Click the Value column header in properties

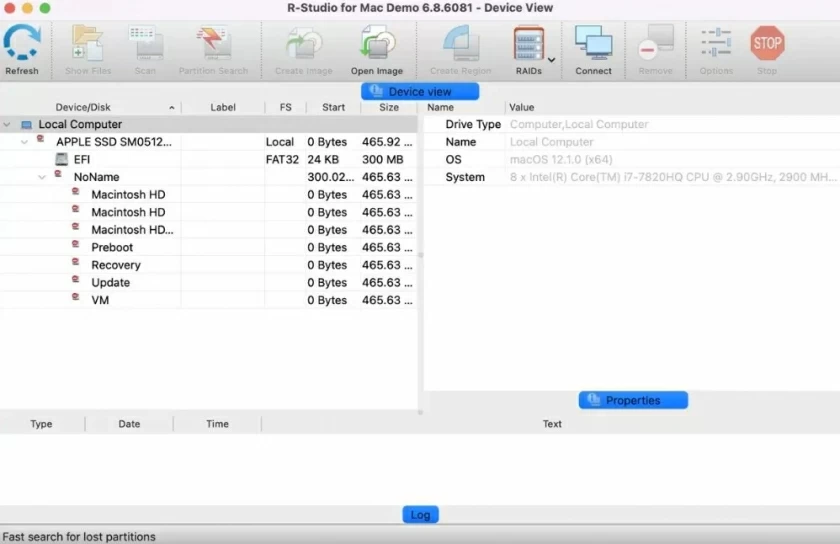pos(521,107)
